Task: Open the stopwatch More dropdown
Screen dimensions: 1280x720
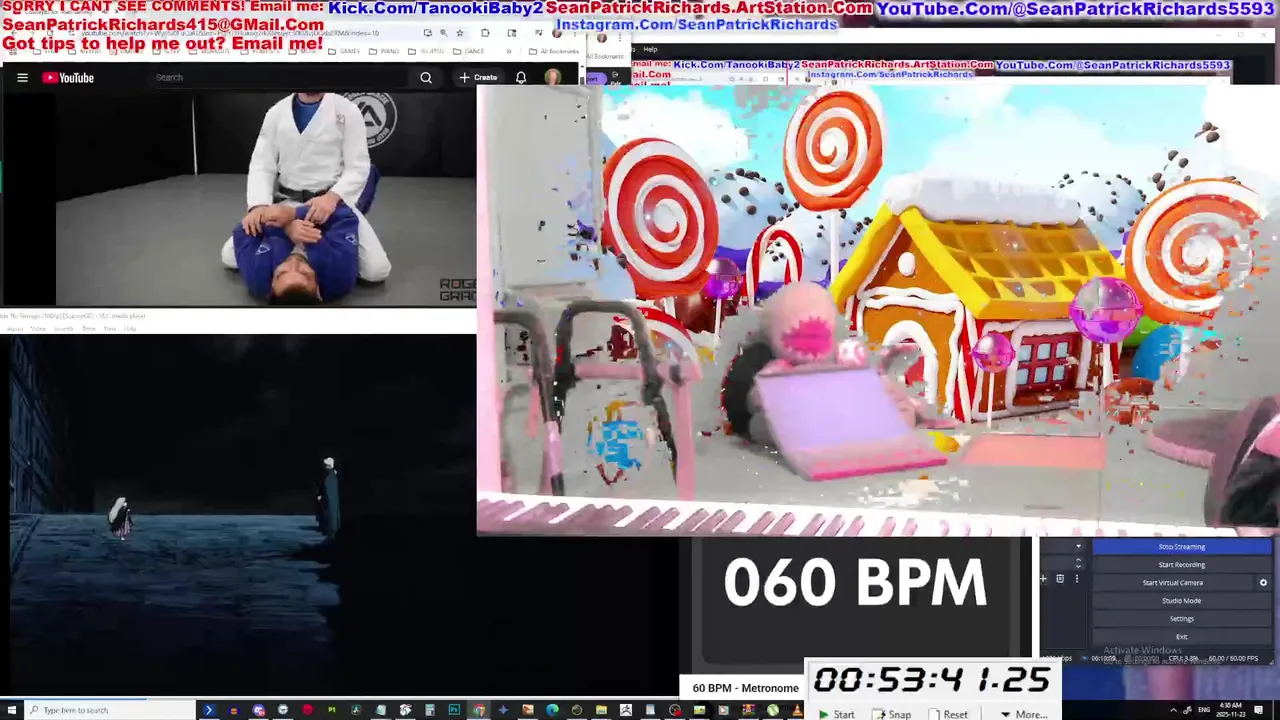Action: (1023, 714)
